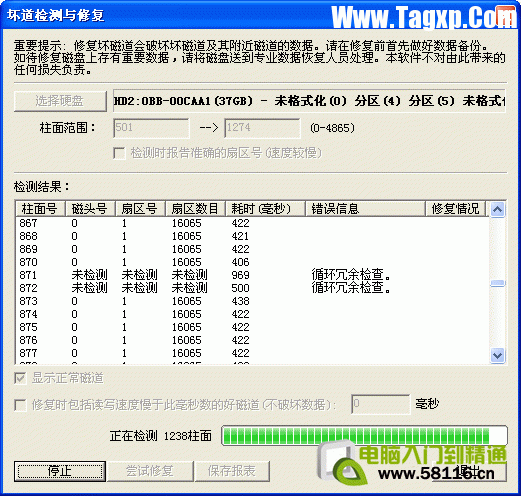This screenshot has width=521, height=496.
Task: Click the 438 time value in row 873
Action: pyautogui.click(x=240, y=301)
